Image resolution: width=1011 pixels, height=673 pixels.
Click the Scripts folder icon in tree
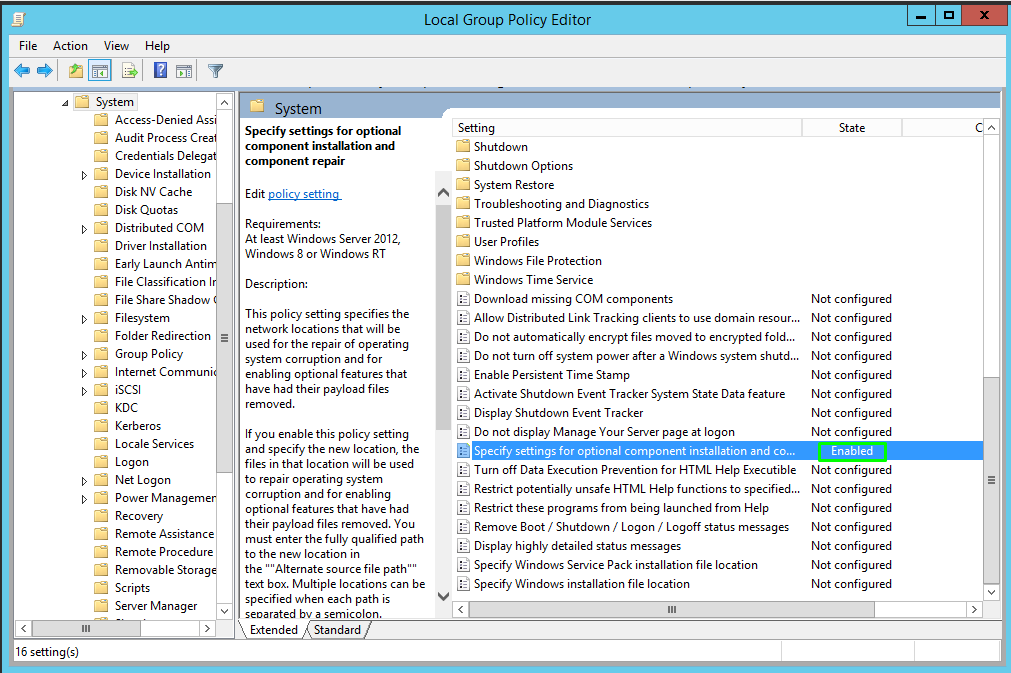pos(101,587)
